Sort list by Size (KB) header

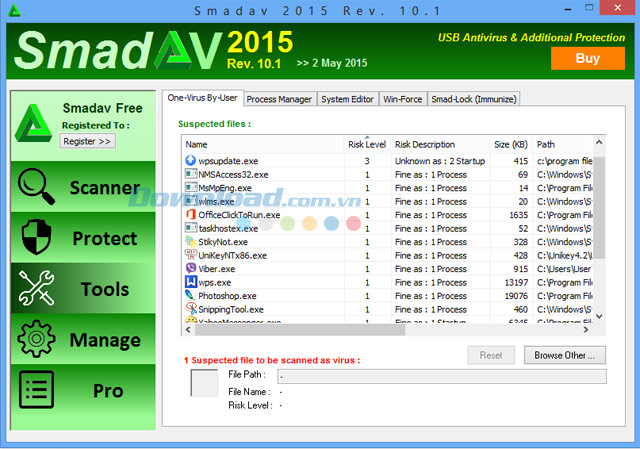pos(511,144)
